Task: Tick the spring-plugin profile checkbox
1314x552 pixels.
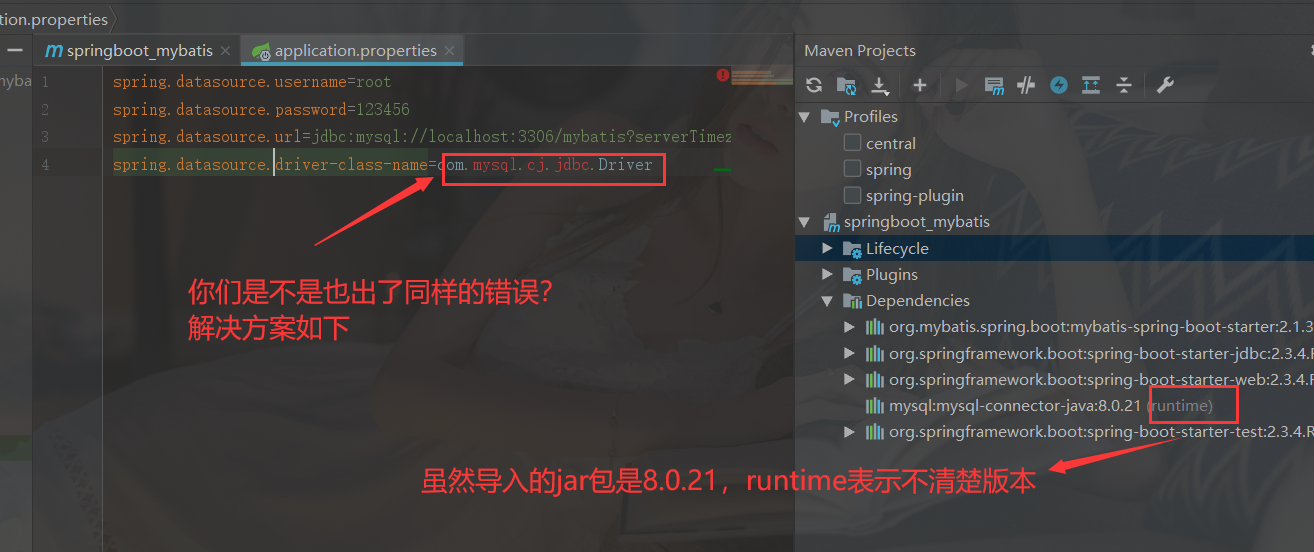Action: 852,195
